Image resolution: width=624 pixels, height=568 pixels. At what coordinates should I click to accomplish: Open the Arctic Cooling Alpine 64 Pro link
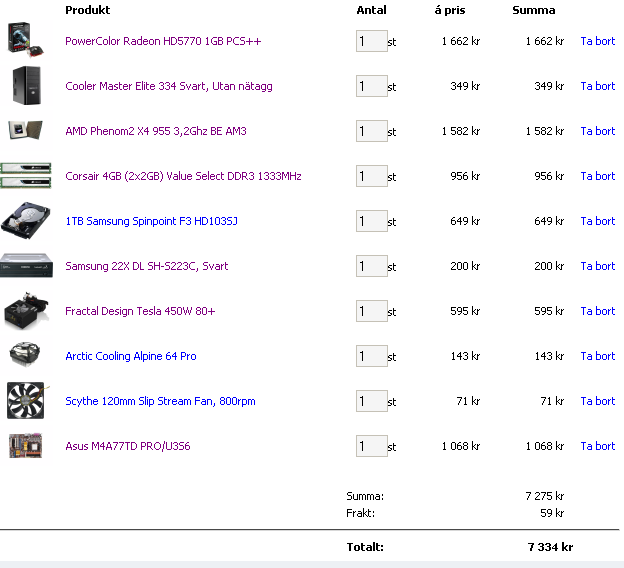[x=130, y=356]
